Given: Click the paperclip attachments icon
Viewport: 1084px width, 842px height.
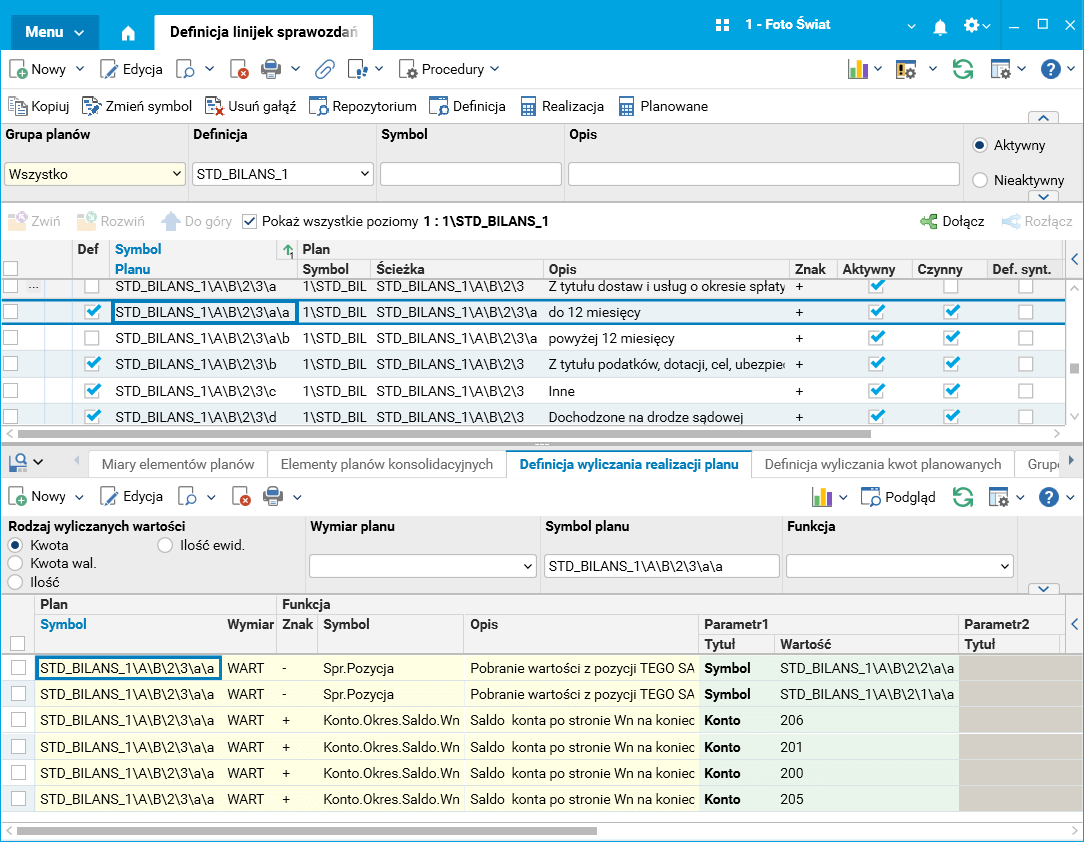Looking at the screenshot, I should (x=324, y=69).
